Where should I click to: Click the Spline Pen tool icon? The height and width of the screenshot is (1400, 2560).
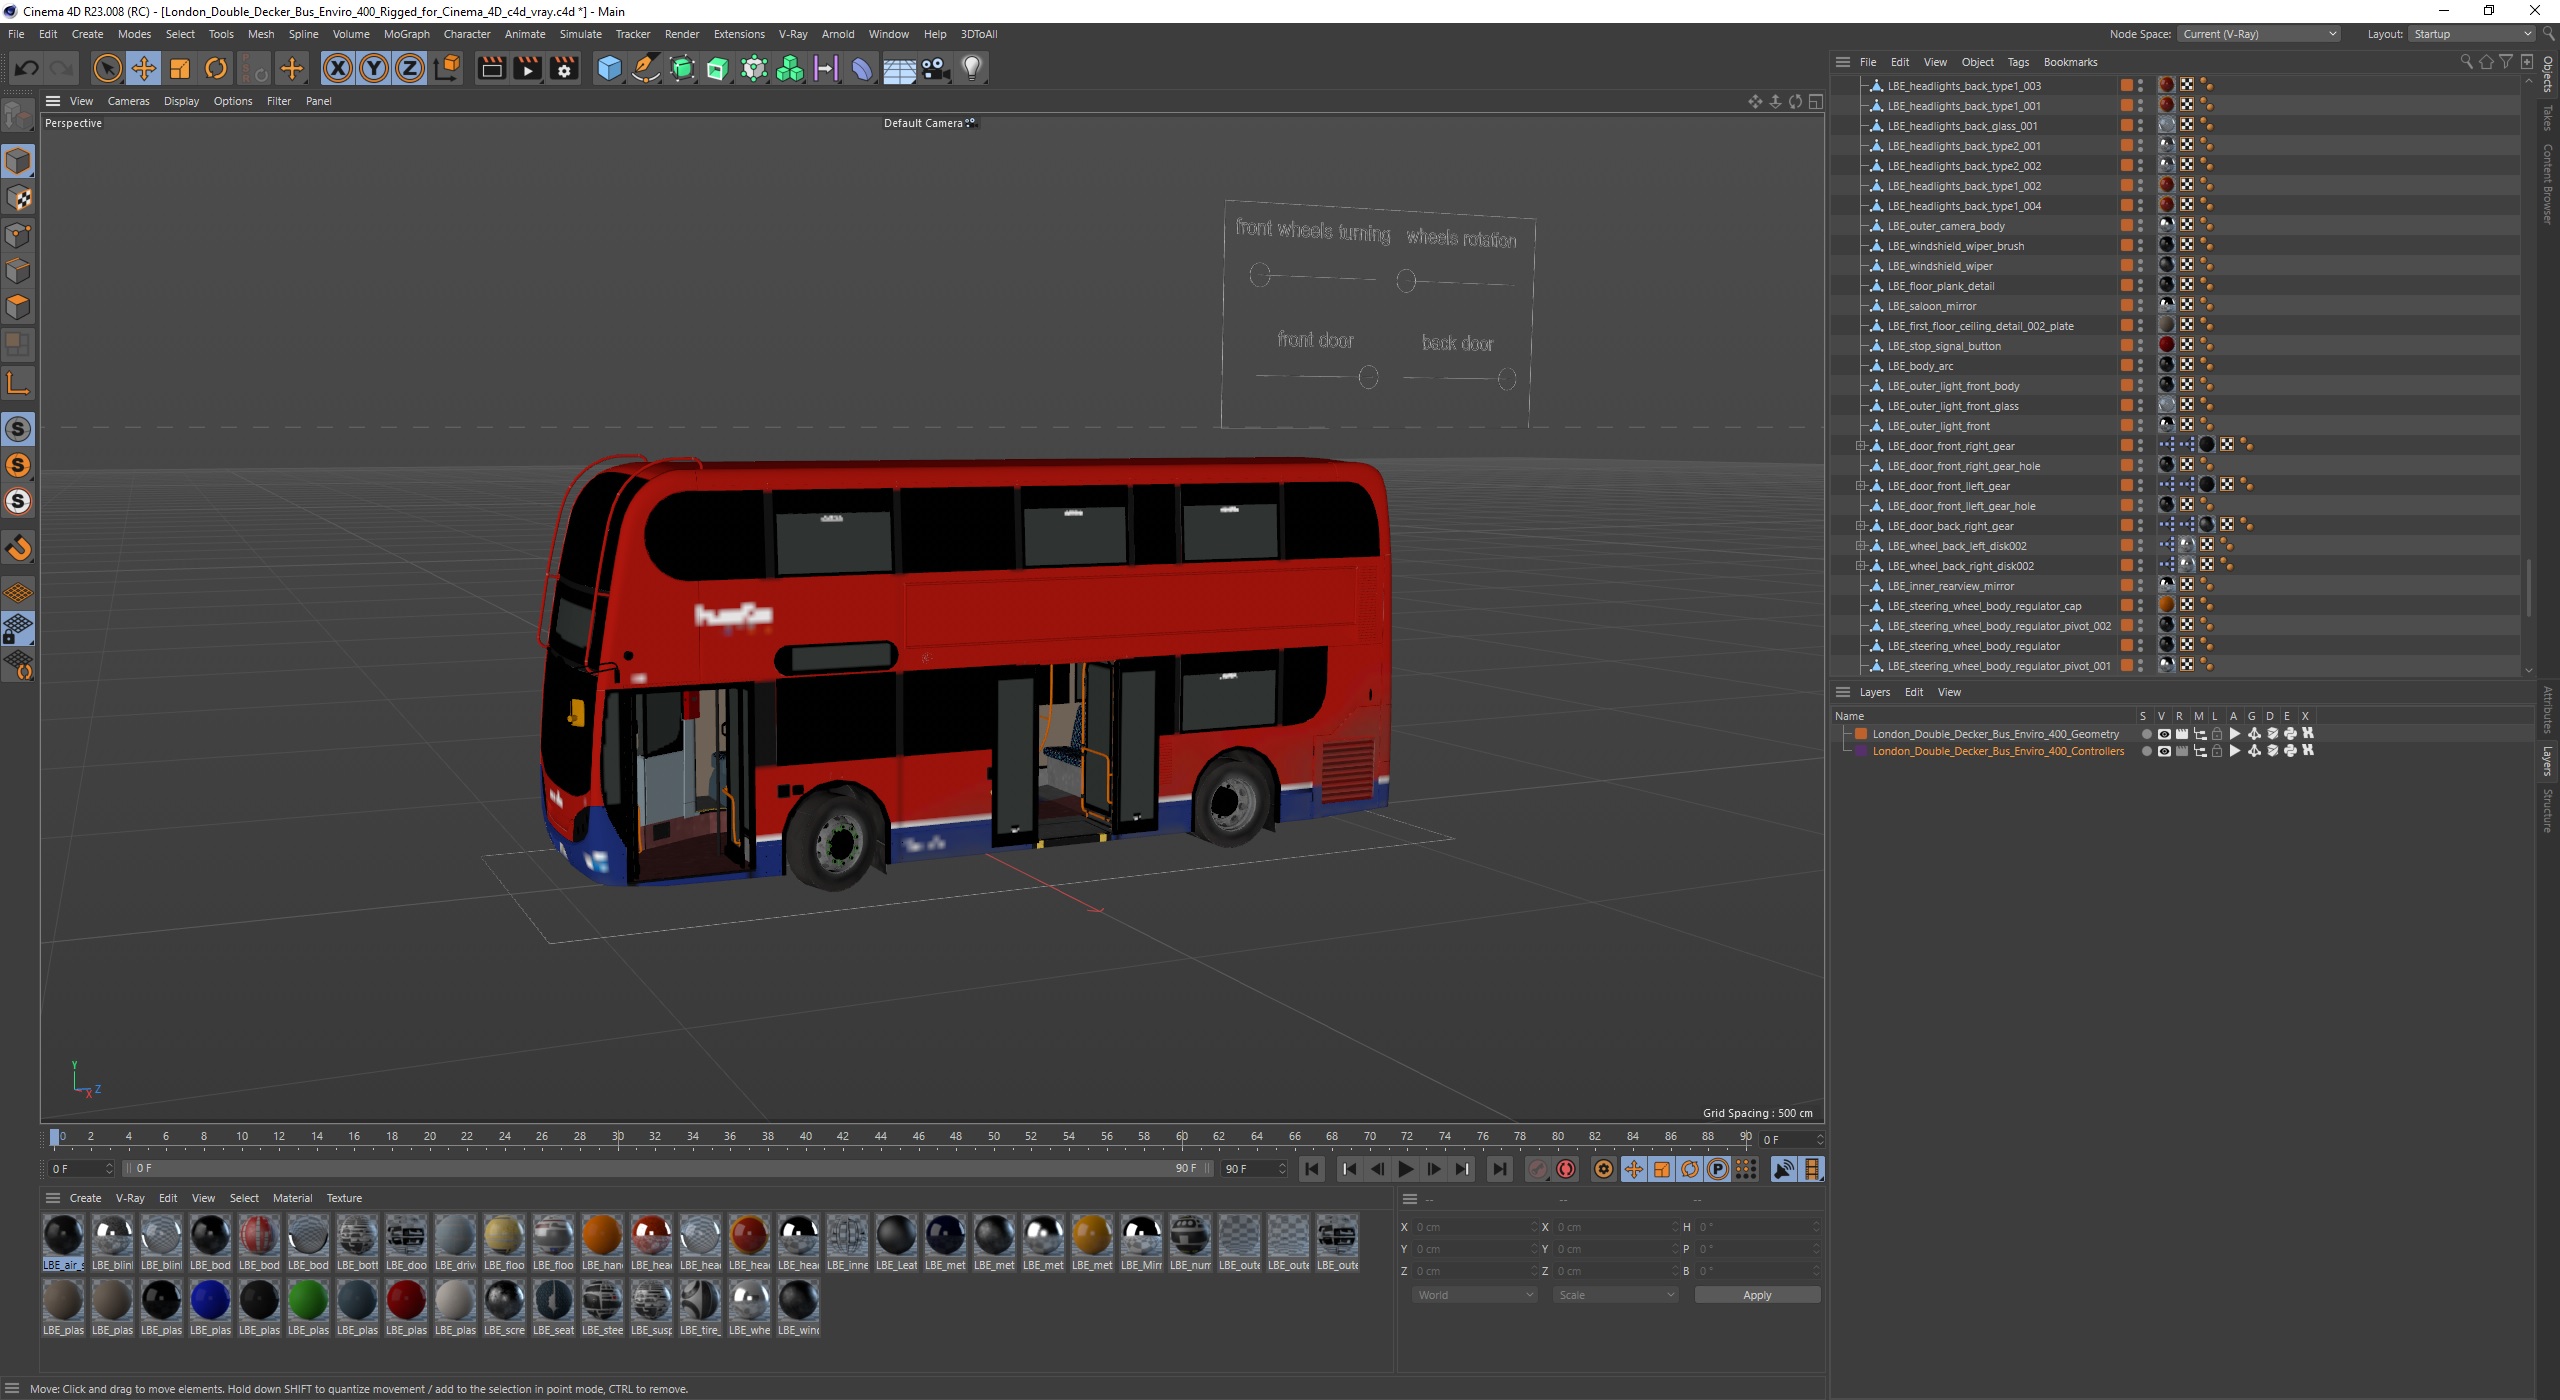[646, 68]
